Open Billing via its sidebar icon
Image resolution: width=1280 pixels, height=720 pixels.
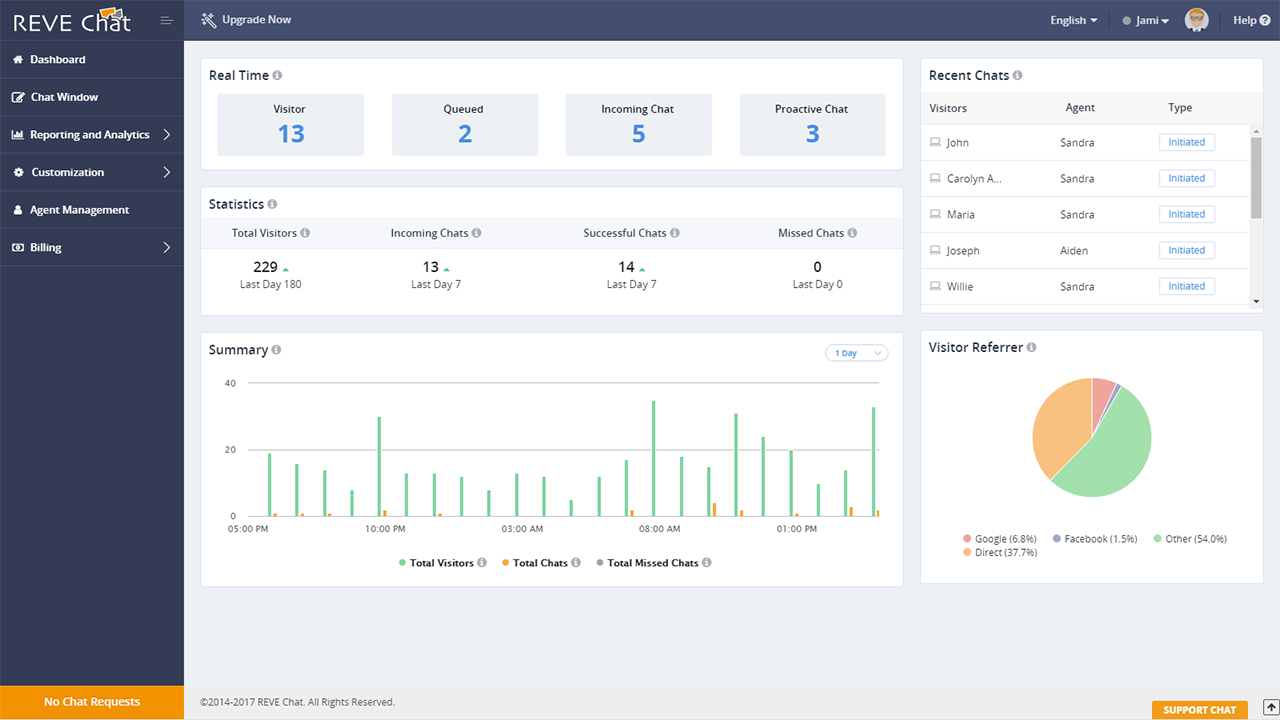pyautogui.click(x=18, y=247)
